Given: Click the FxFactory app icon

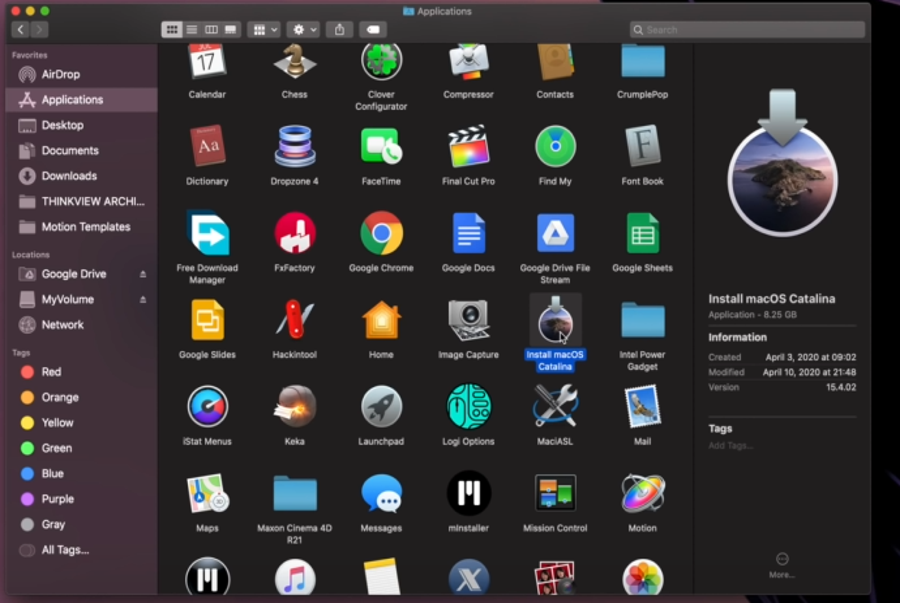Looking at the screenshot, I should [x=294, y=233].
